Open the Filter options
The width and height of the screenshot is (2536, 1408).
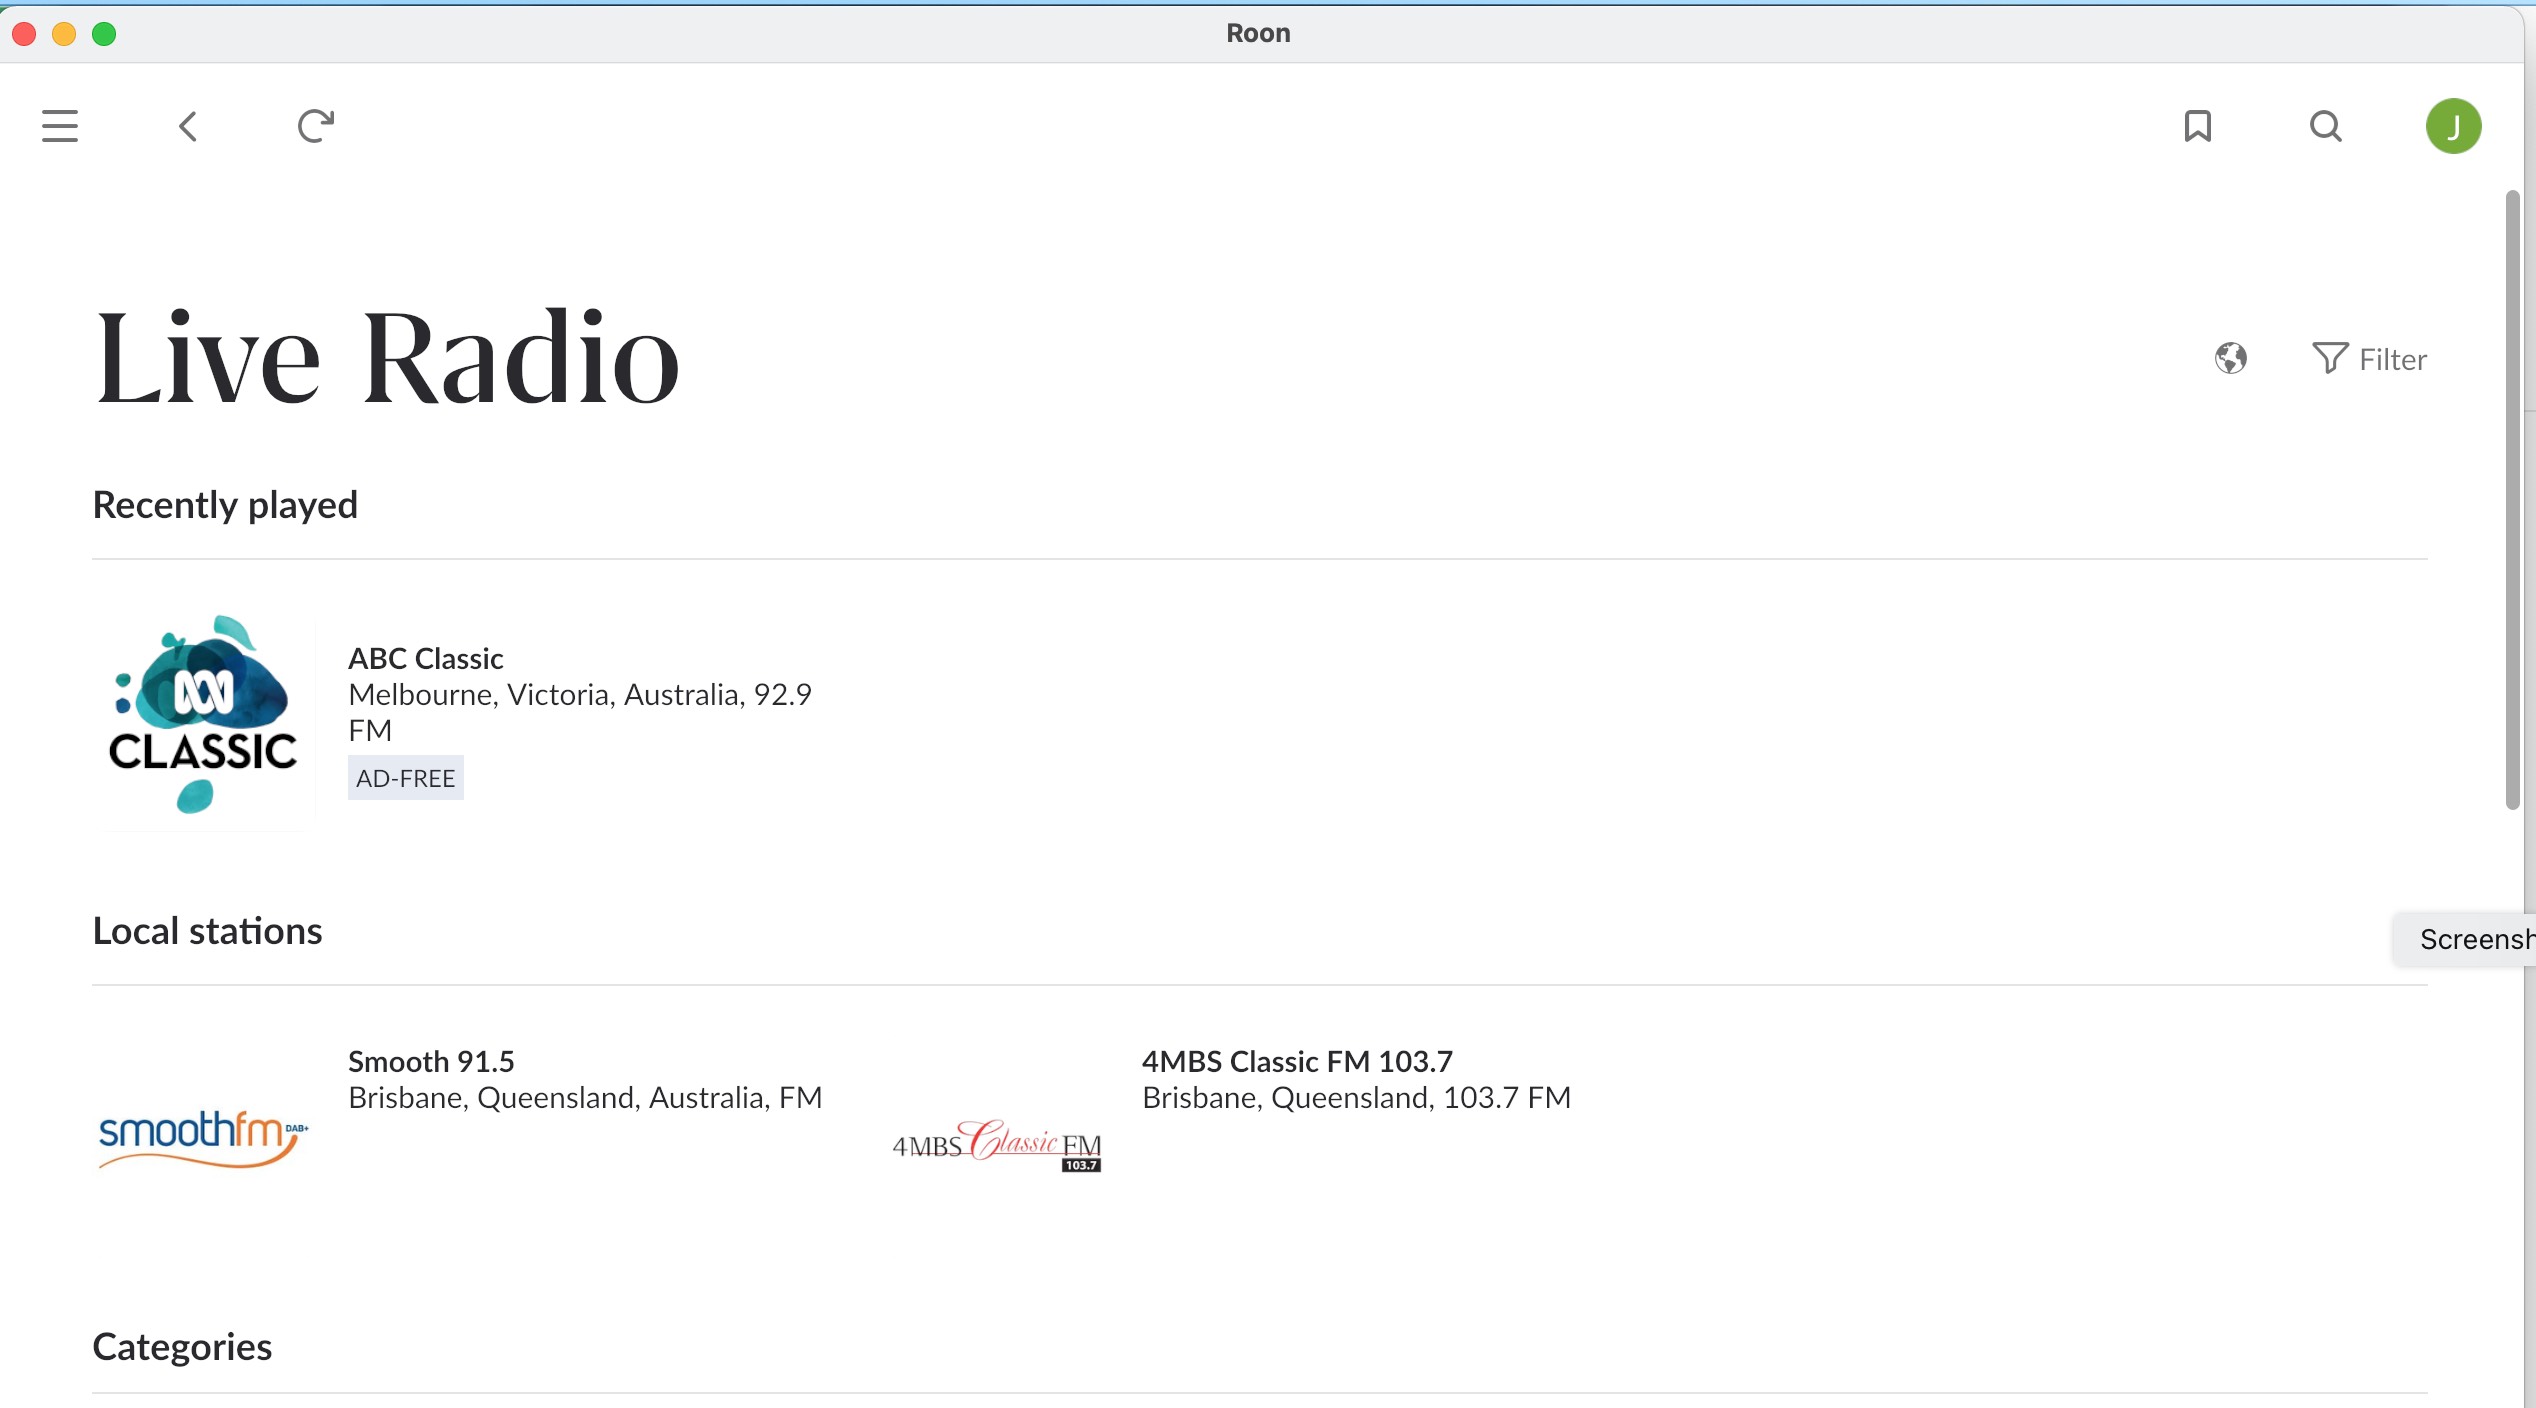2372,359
